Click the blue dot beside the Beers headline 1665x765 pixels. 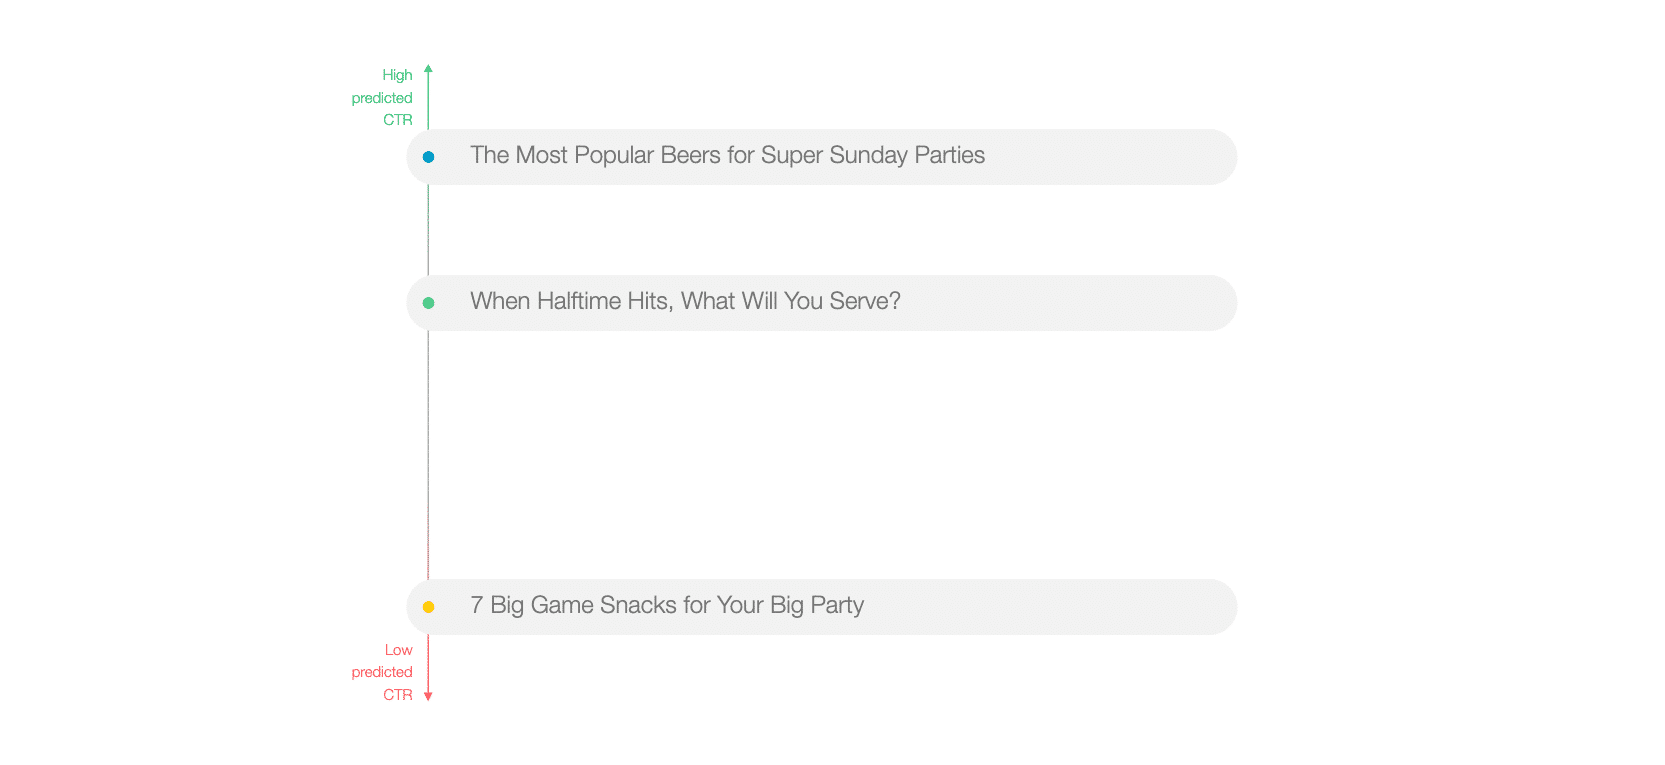pos(428,157)
